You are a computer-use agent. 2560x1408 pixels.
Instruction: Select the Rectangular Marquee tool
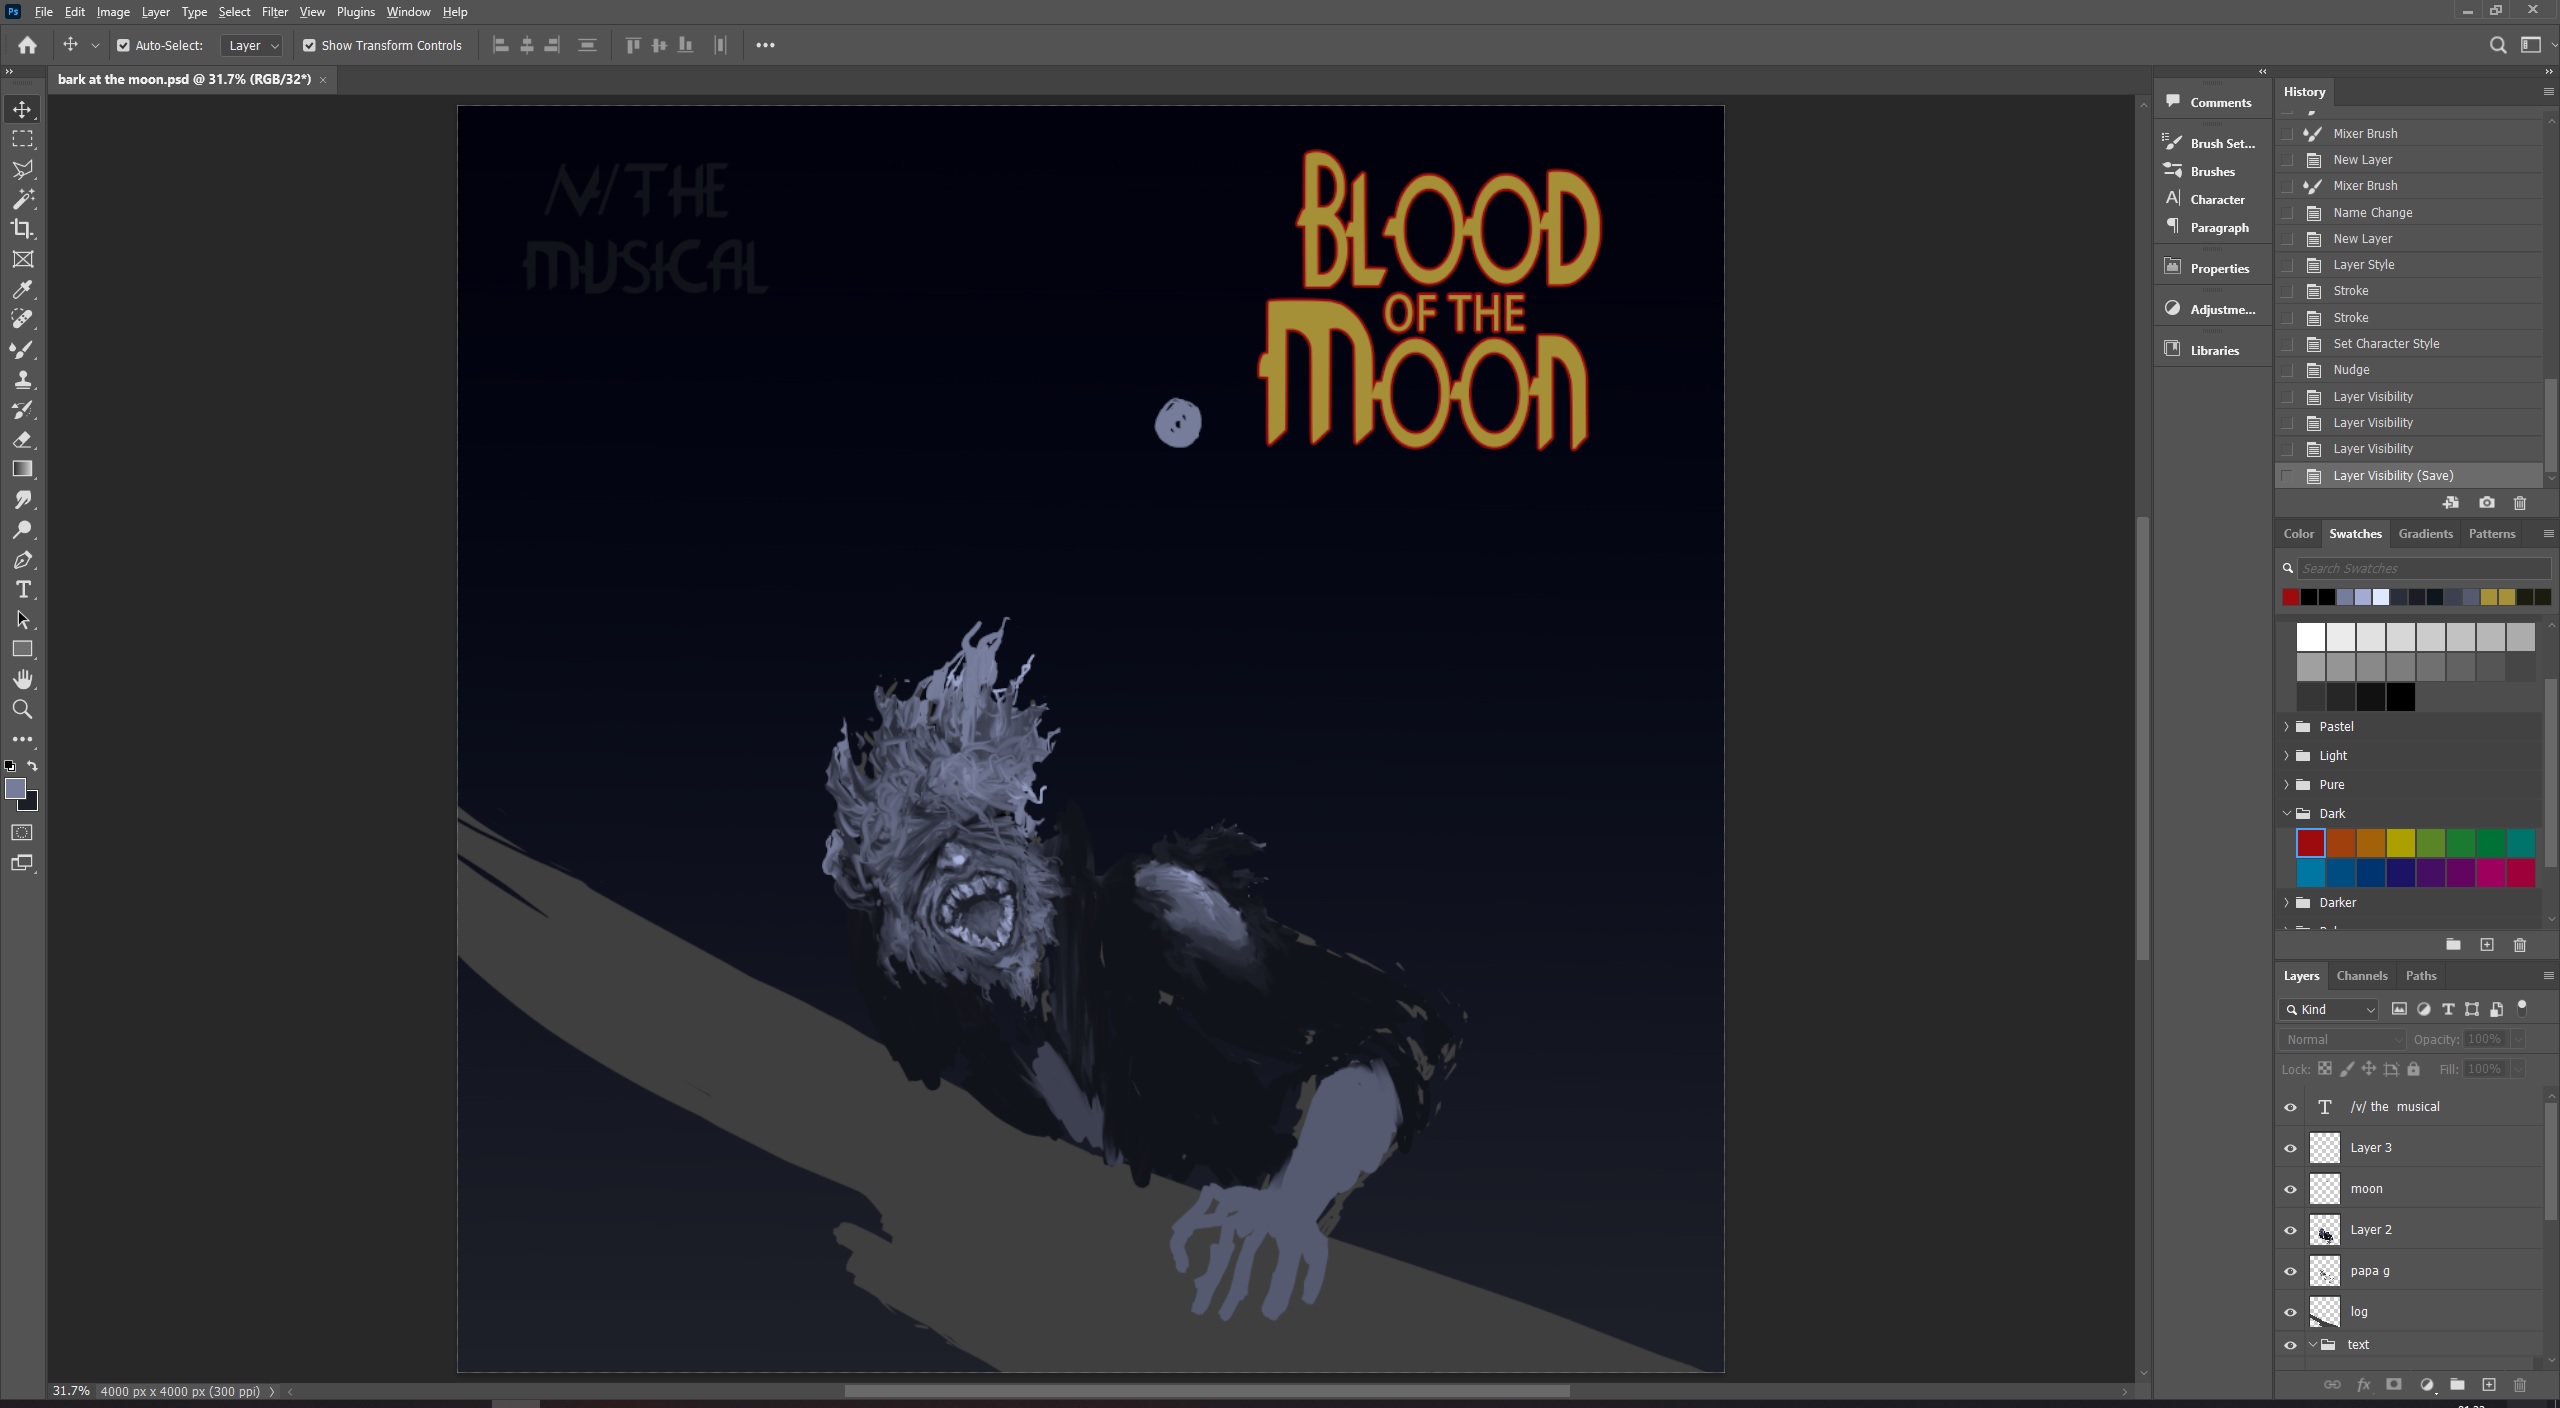coord(22,139)
